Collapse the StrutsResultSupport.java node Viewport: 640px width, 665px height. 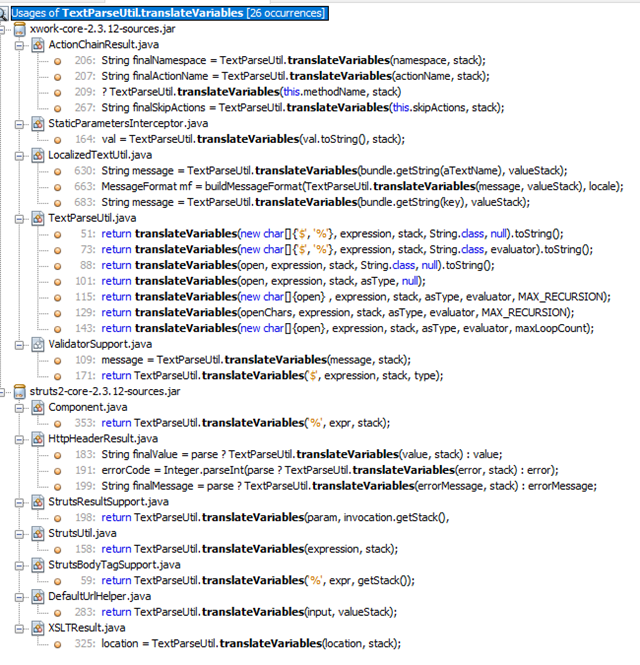(x=19, y=503)
